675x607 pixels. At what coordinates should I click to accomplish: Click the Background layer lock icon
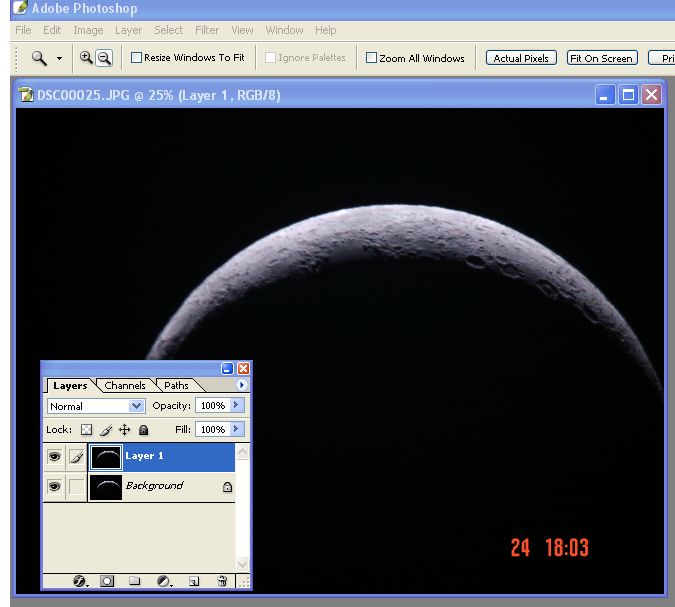click(227, 487)
